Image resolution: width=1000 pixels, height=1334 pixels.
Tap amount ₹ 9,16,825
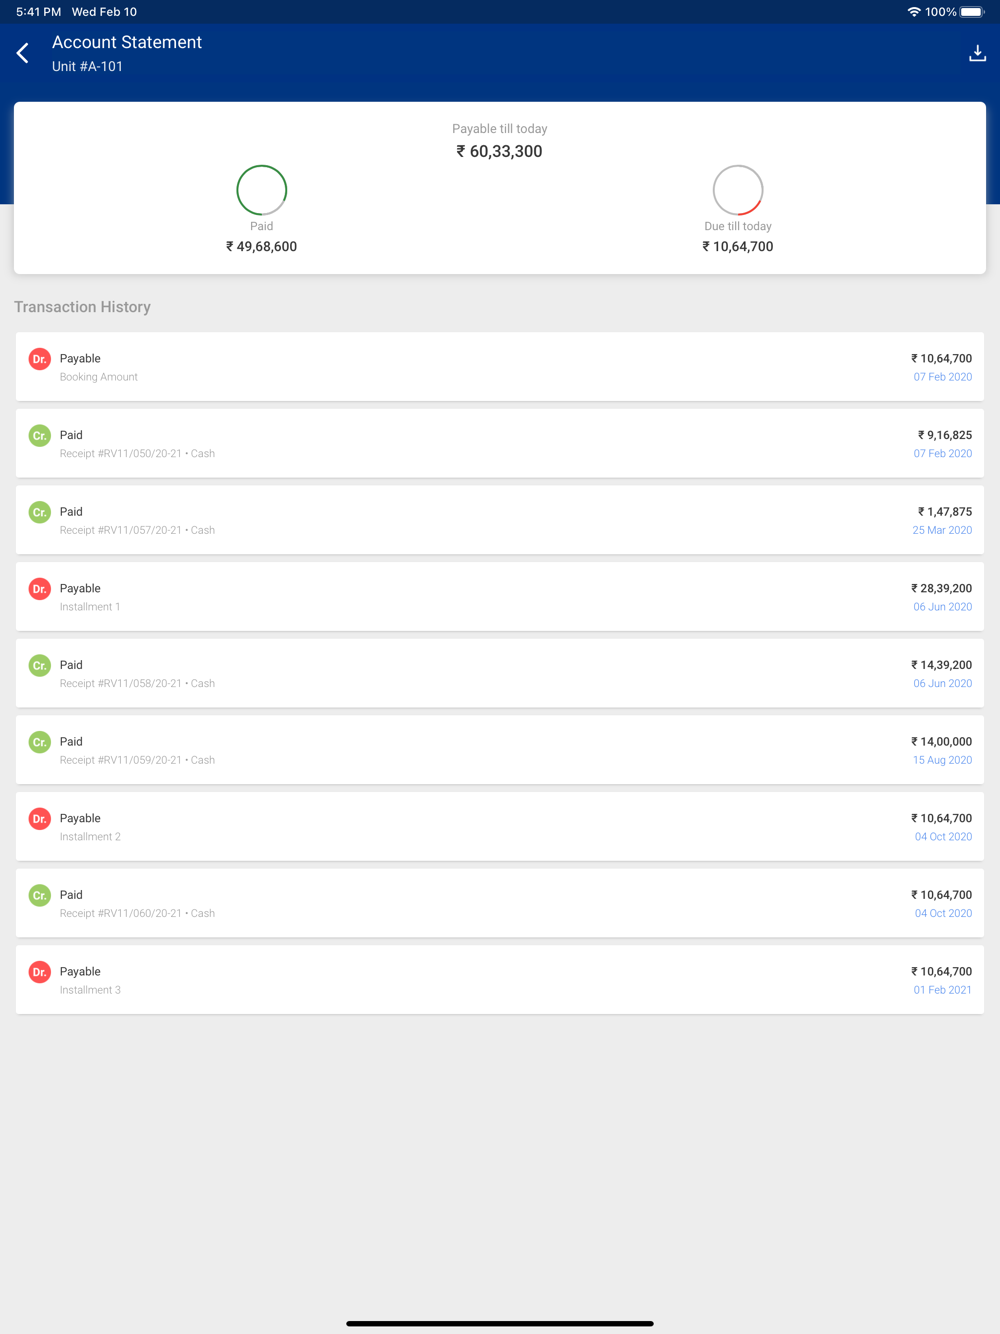coord(945,435)
